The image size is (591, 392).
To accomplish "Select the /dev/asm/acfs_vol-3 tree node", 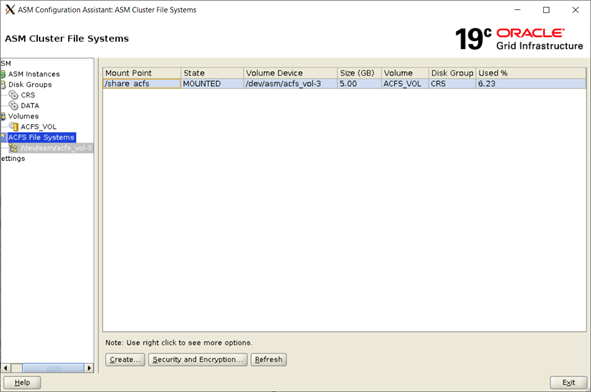I will tap(56, 148).
